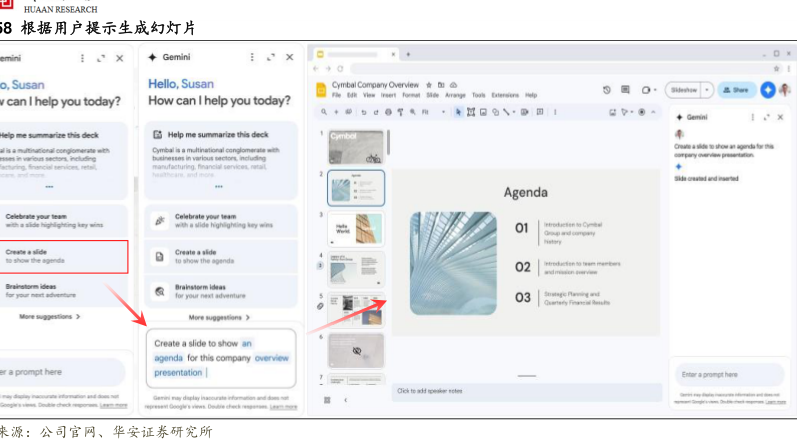This screenshot has height=442, width=797.
Task: Expand the Slideshow dropdown arrow
Action: pos(708,90)
